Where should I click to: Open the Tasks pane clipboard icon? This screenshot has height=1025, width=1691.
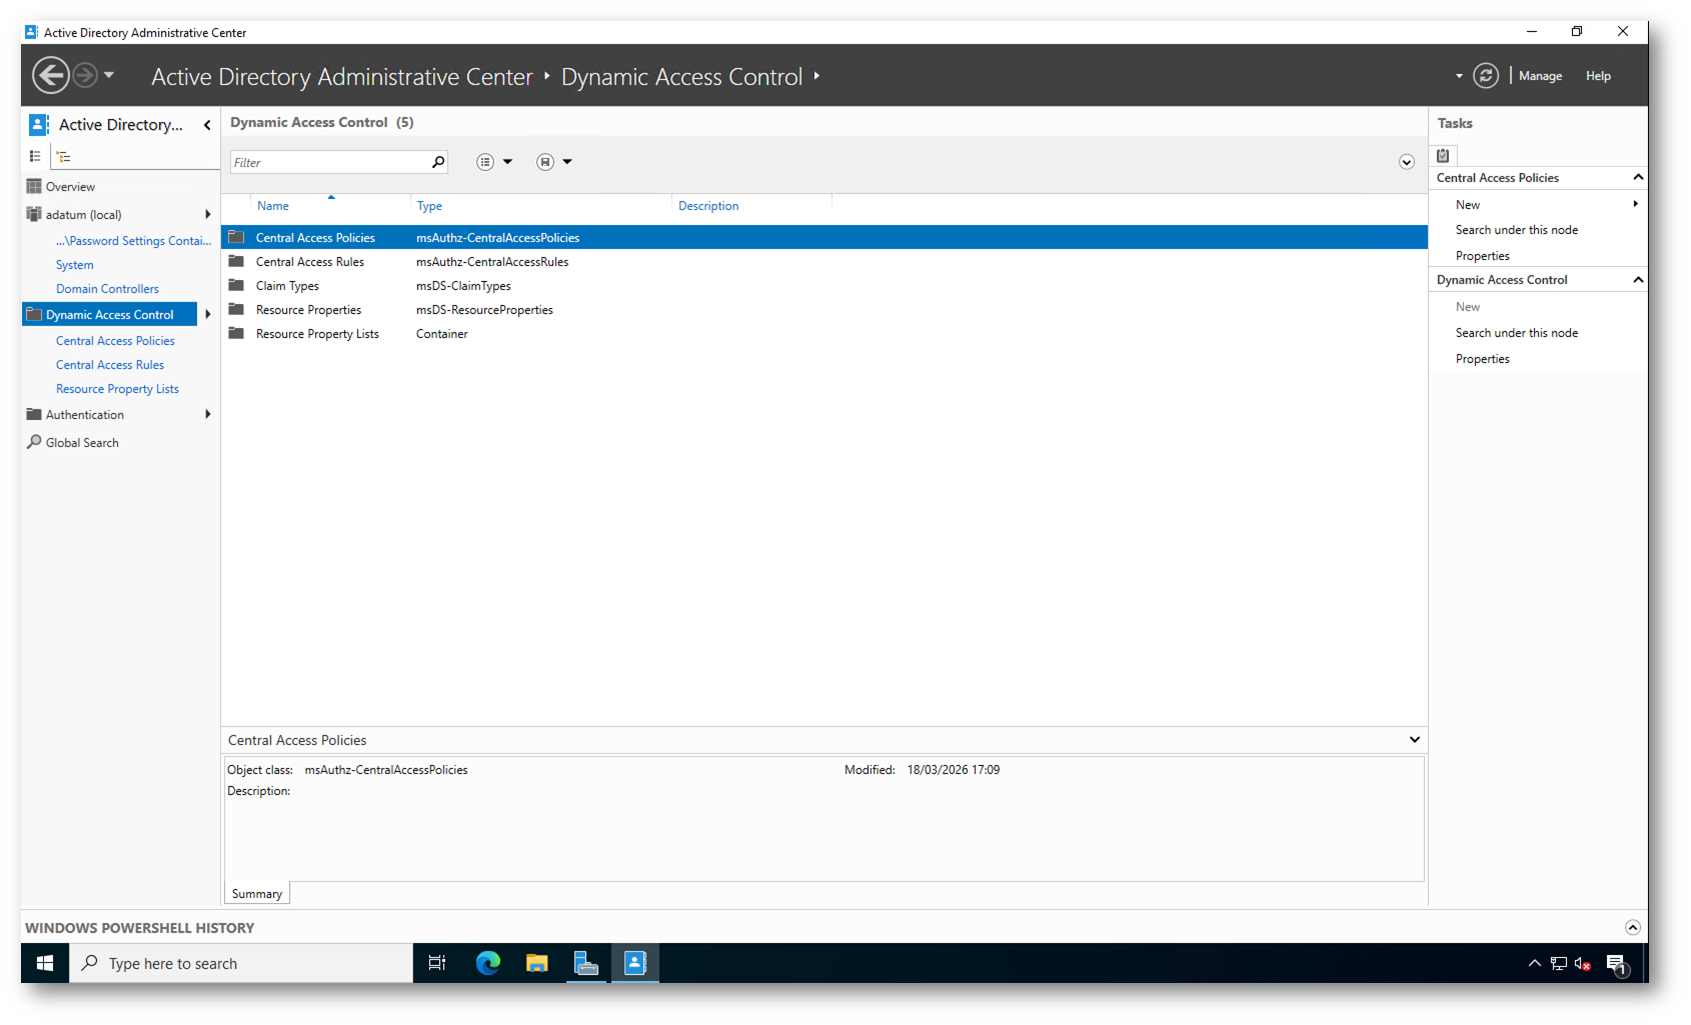coord(1443,155)
